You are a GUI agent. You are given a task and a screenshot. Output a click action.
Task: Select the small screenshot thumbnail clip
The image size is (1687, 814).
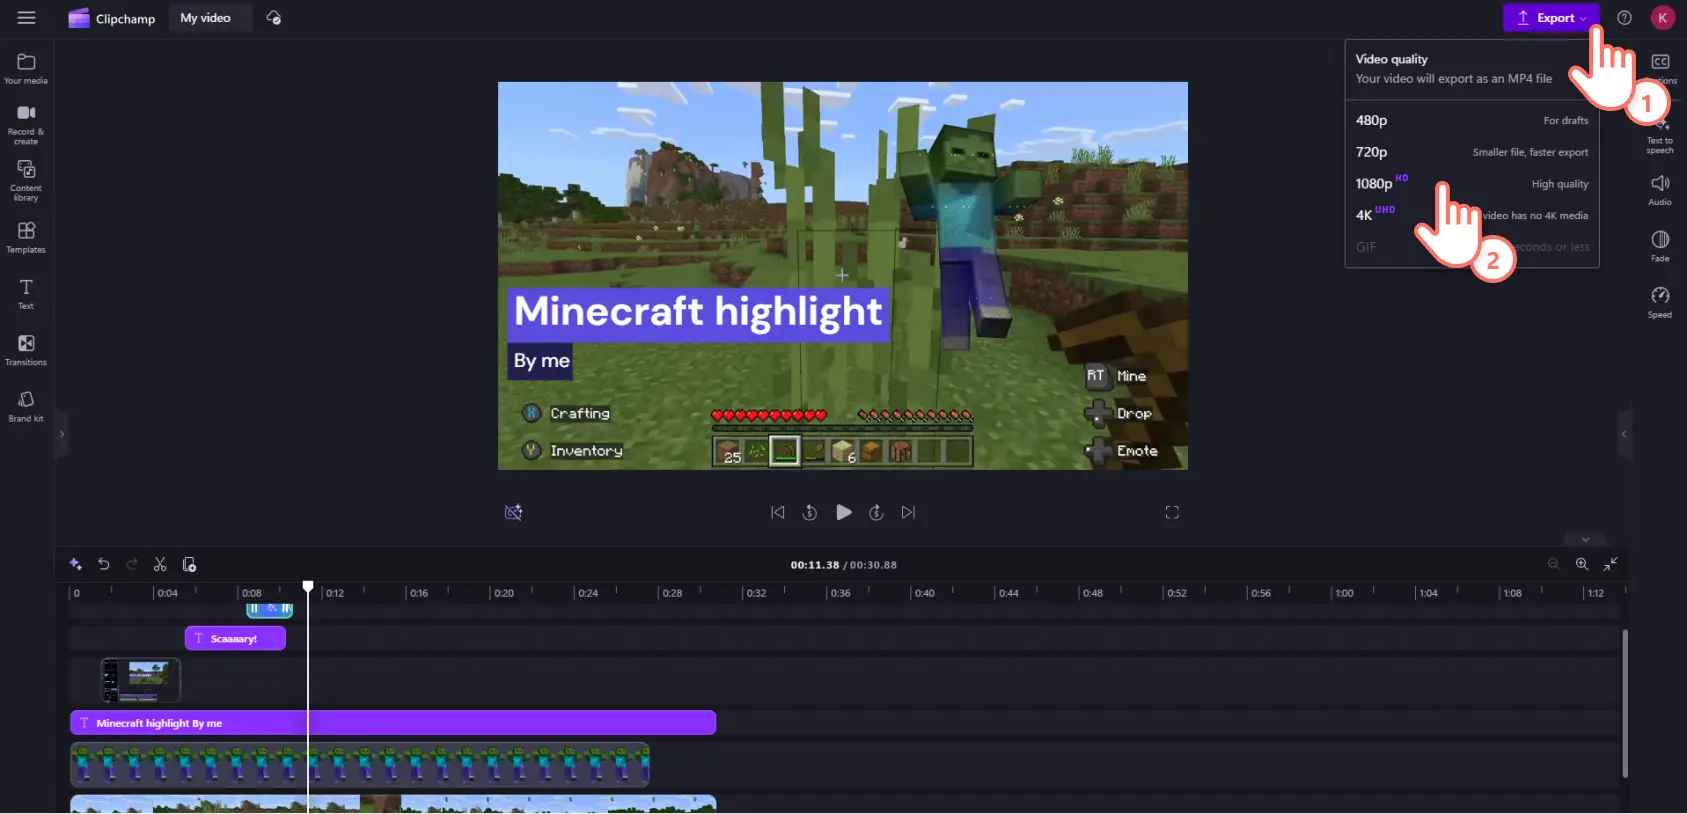(141, 680)
